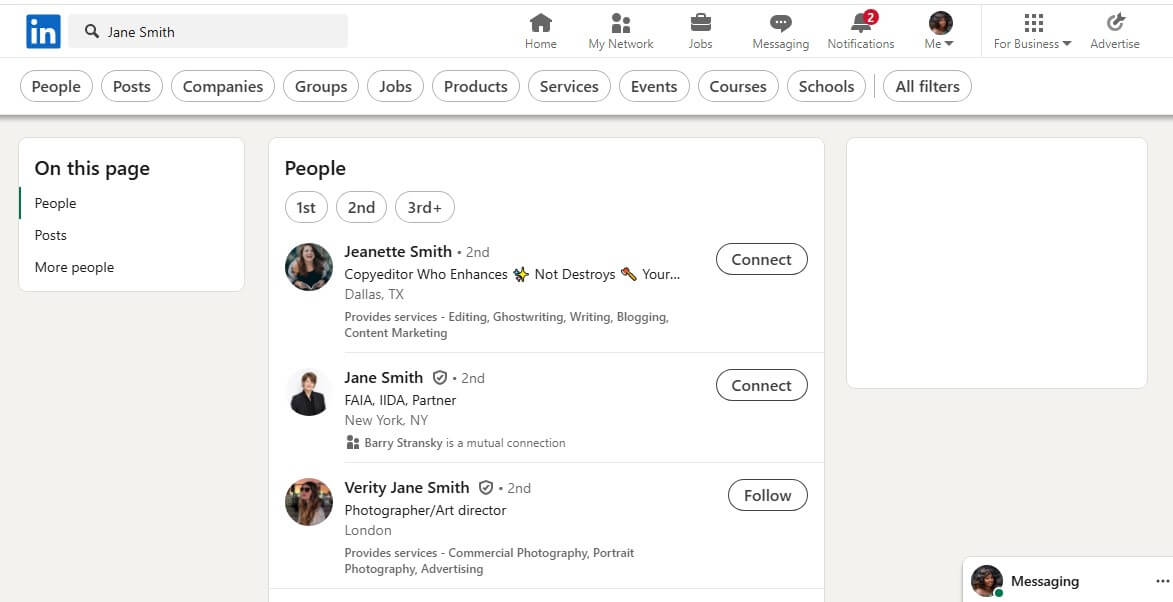This screenshot has width=1173, height=602.
Task: Open the messaging overlay options ellipsis
Action: (x=1161, y=581)
